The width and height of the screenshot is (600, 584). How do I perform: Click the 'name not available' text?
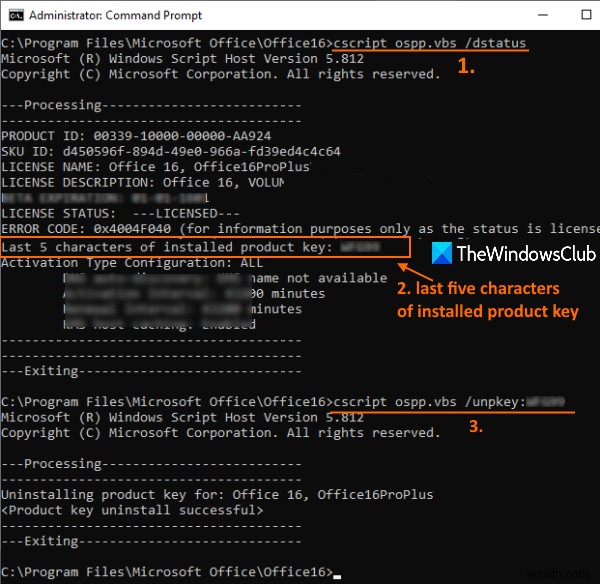(318, 278)
